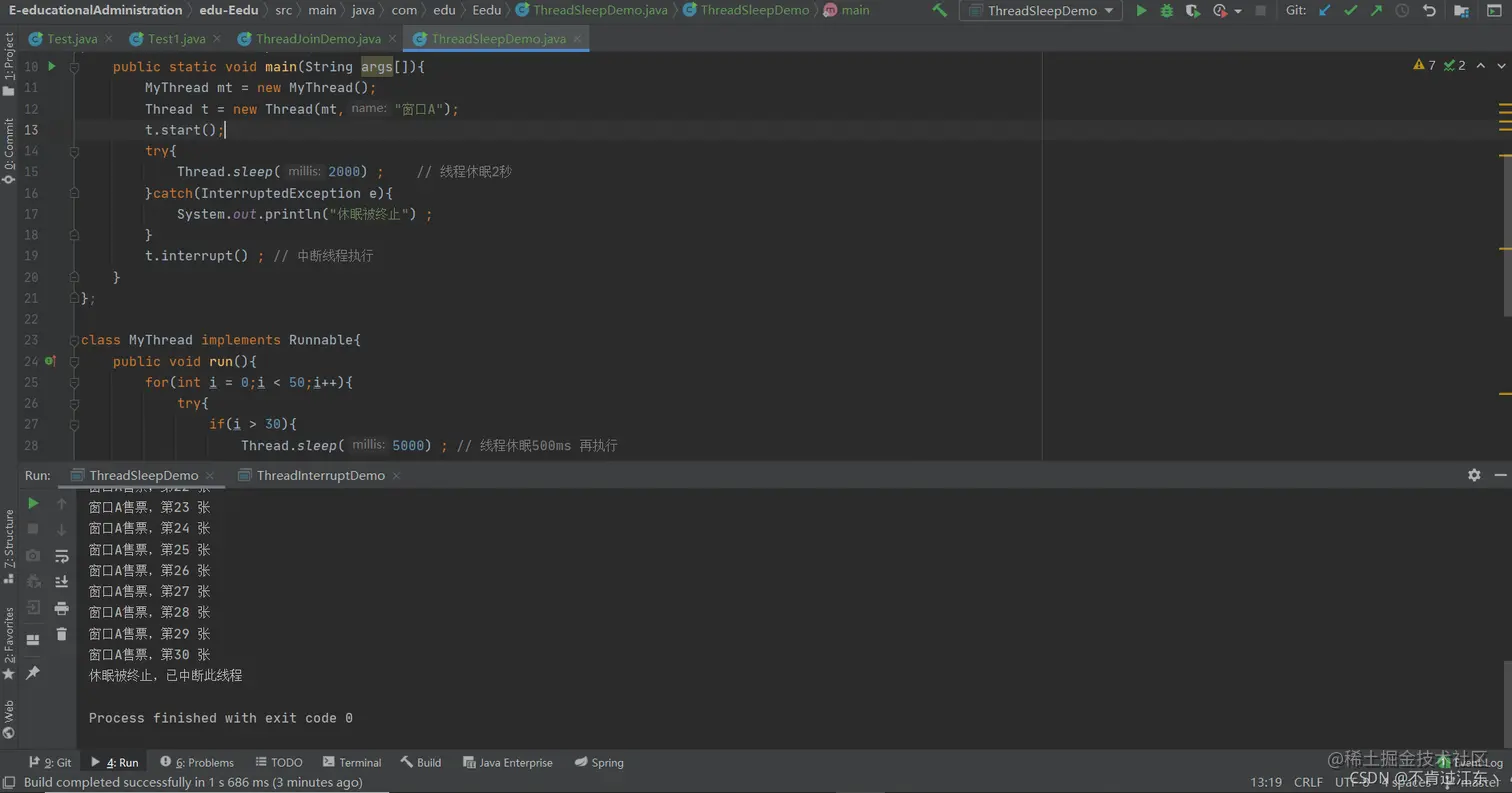
Task: Click the stop button in Run panel
Action: [33, 529]
